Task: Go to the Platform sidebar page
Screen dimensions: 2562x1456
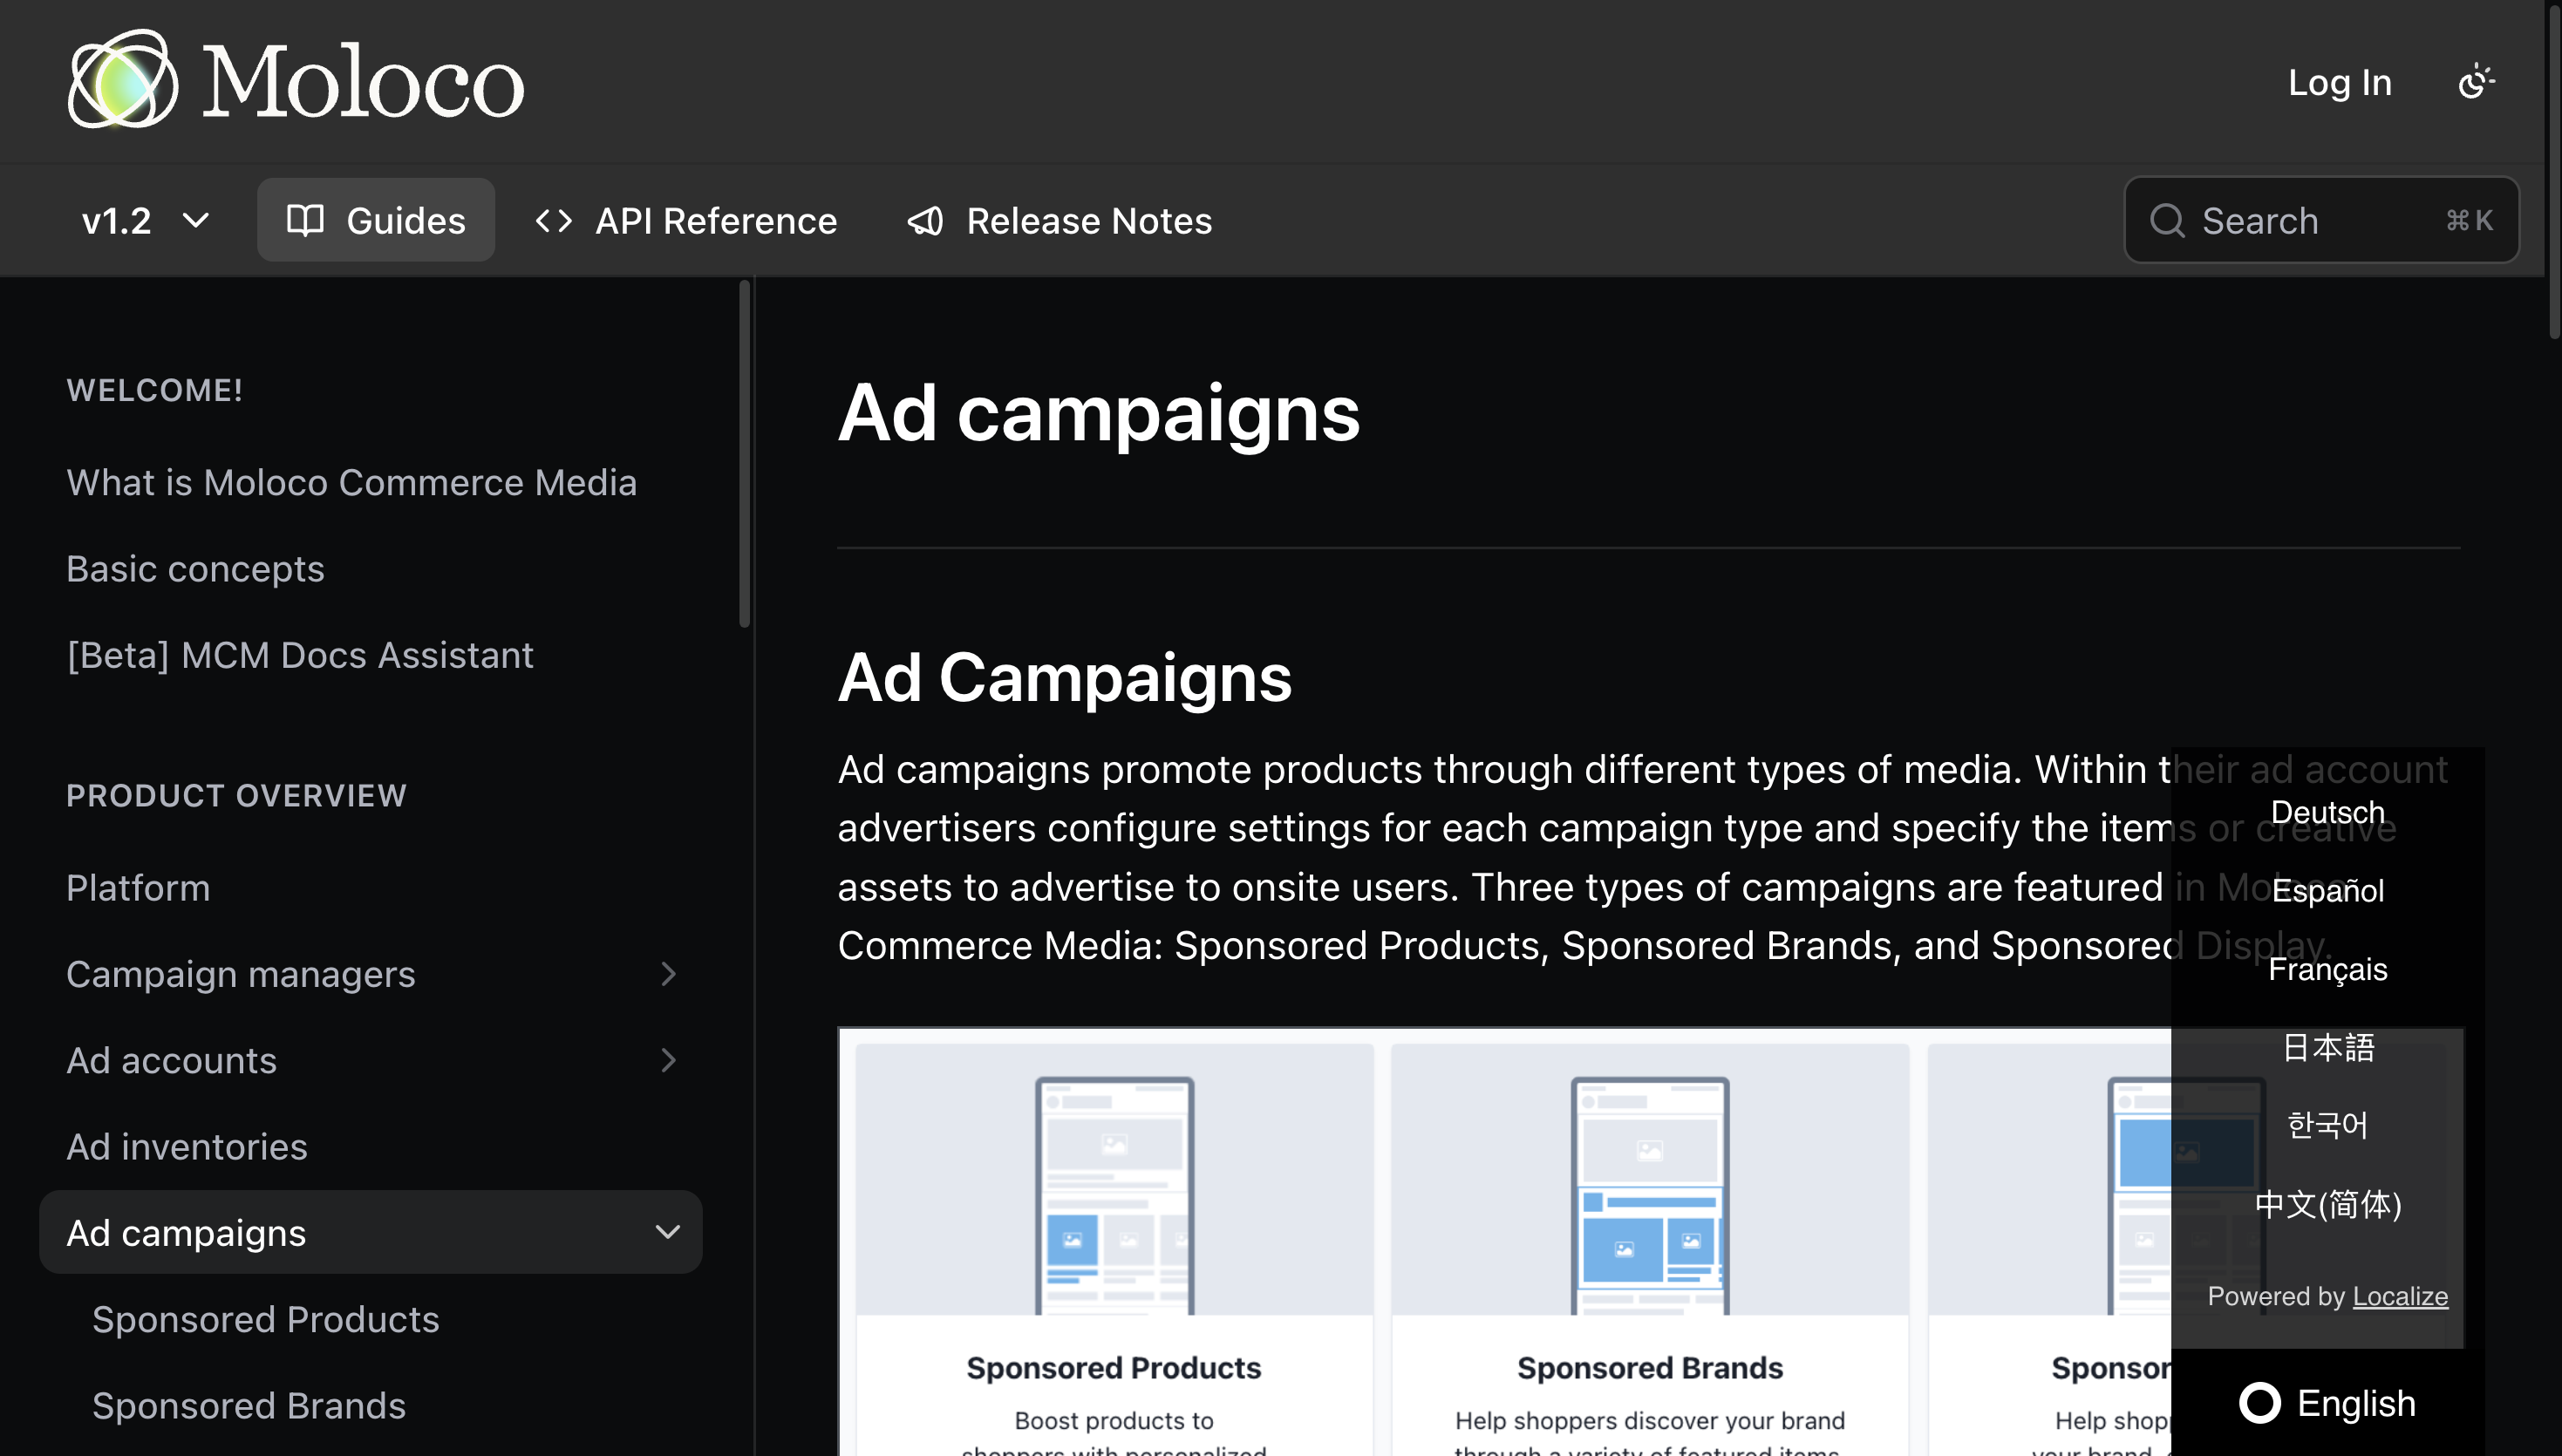Action: 138,887
